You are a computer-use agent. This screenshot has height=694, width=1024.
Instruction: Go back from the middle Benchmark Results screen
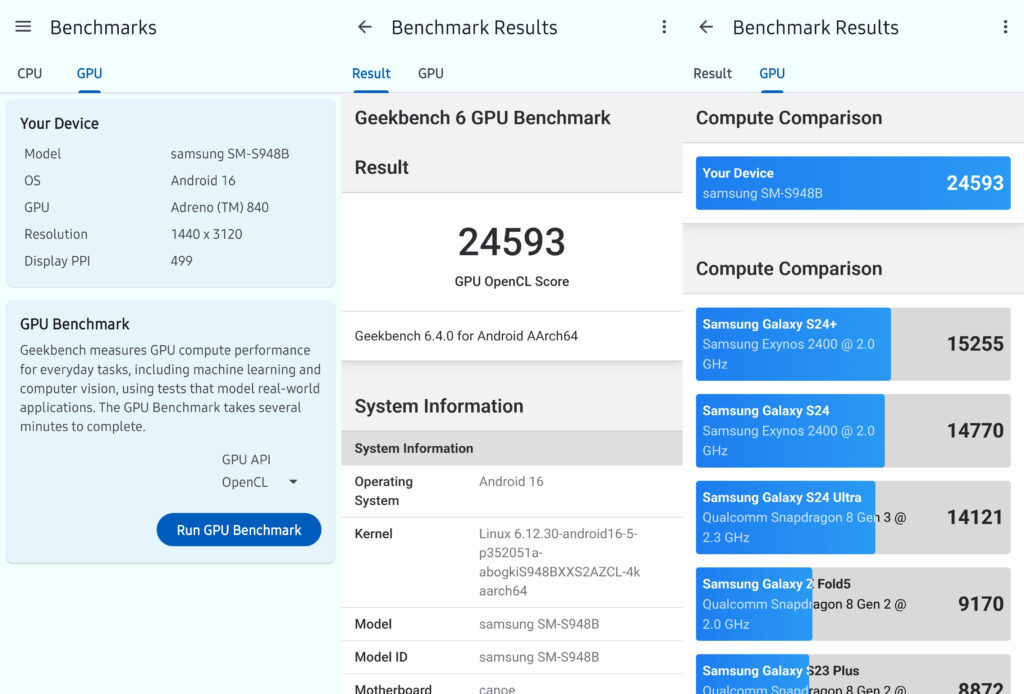coord(364,27)
